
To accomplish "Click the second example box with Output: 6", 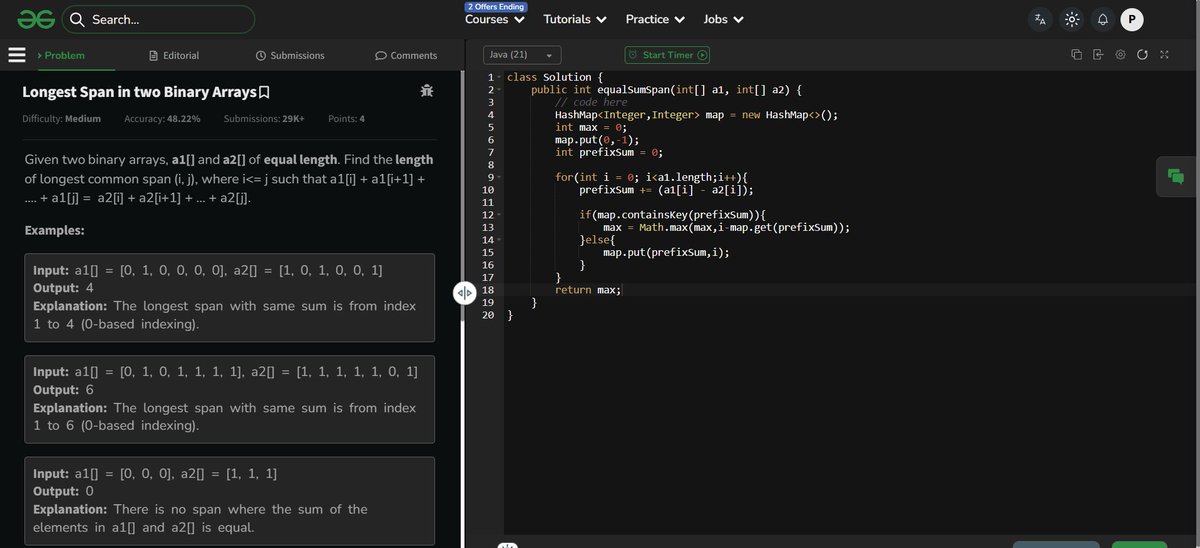I will (229, 399).
